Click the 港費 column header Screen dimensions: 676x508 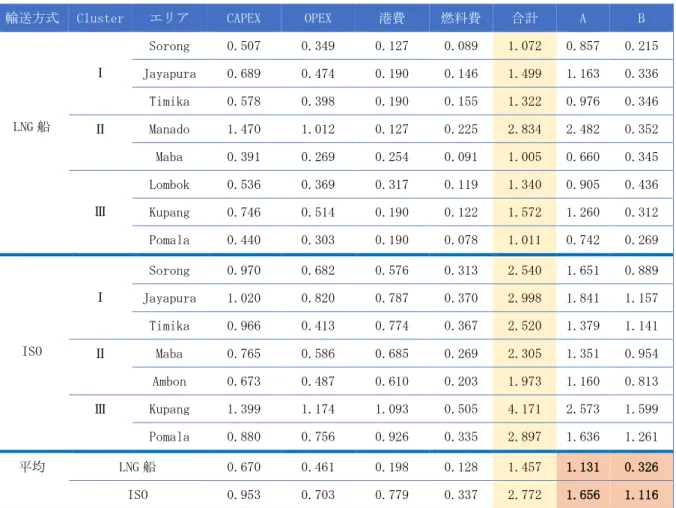392,18
